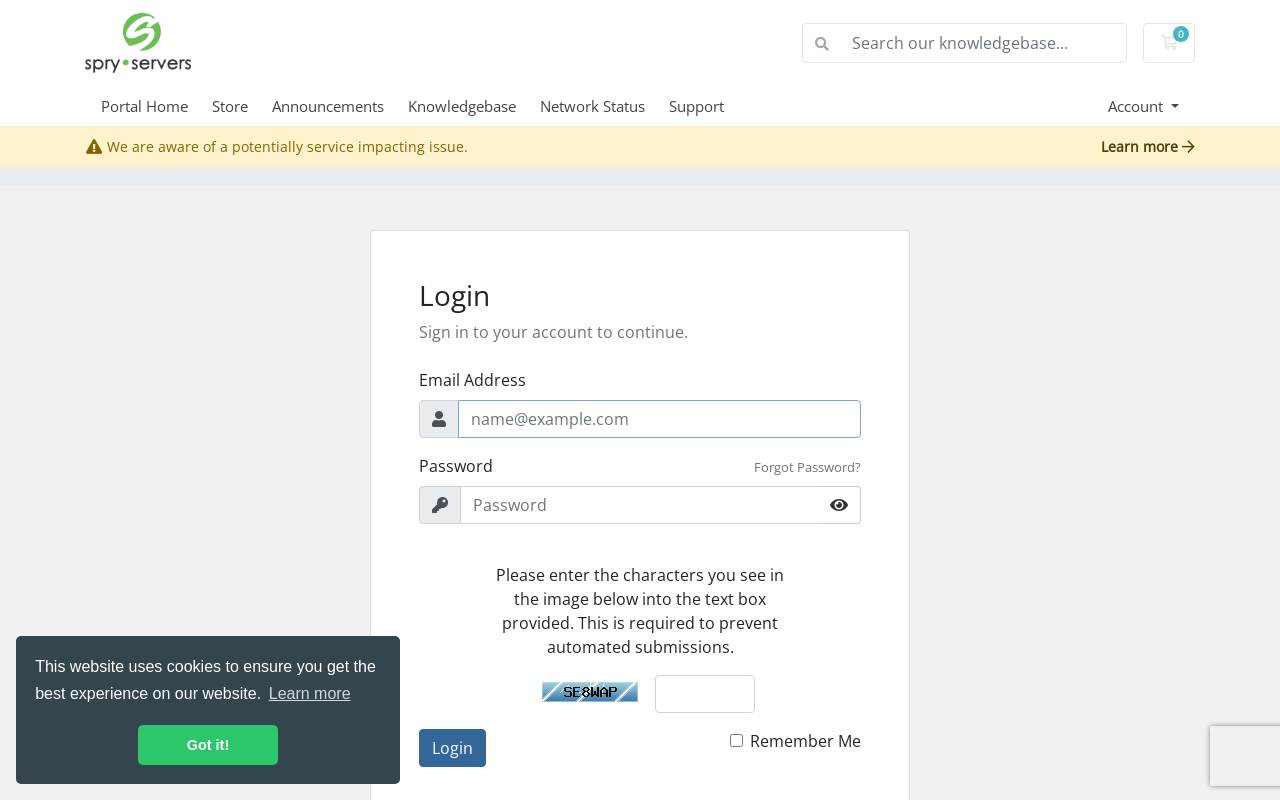Viewport: 1280px width, 800px height.
Task: Focus the Email Address input field
Action: 659,419
